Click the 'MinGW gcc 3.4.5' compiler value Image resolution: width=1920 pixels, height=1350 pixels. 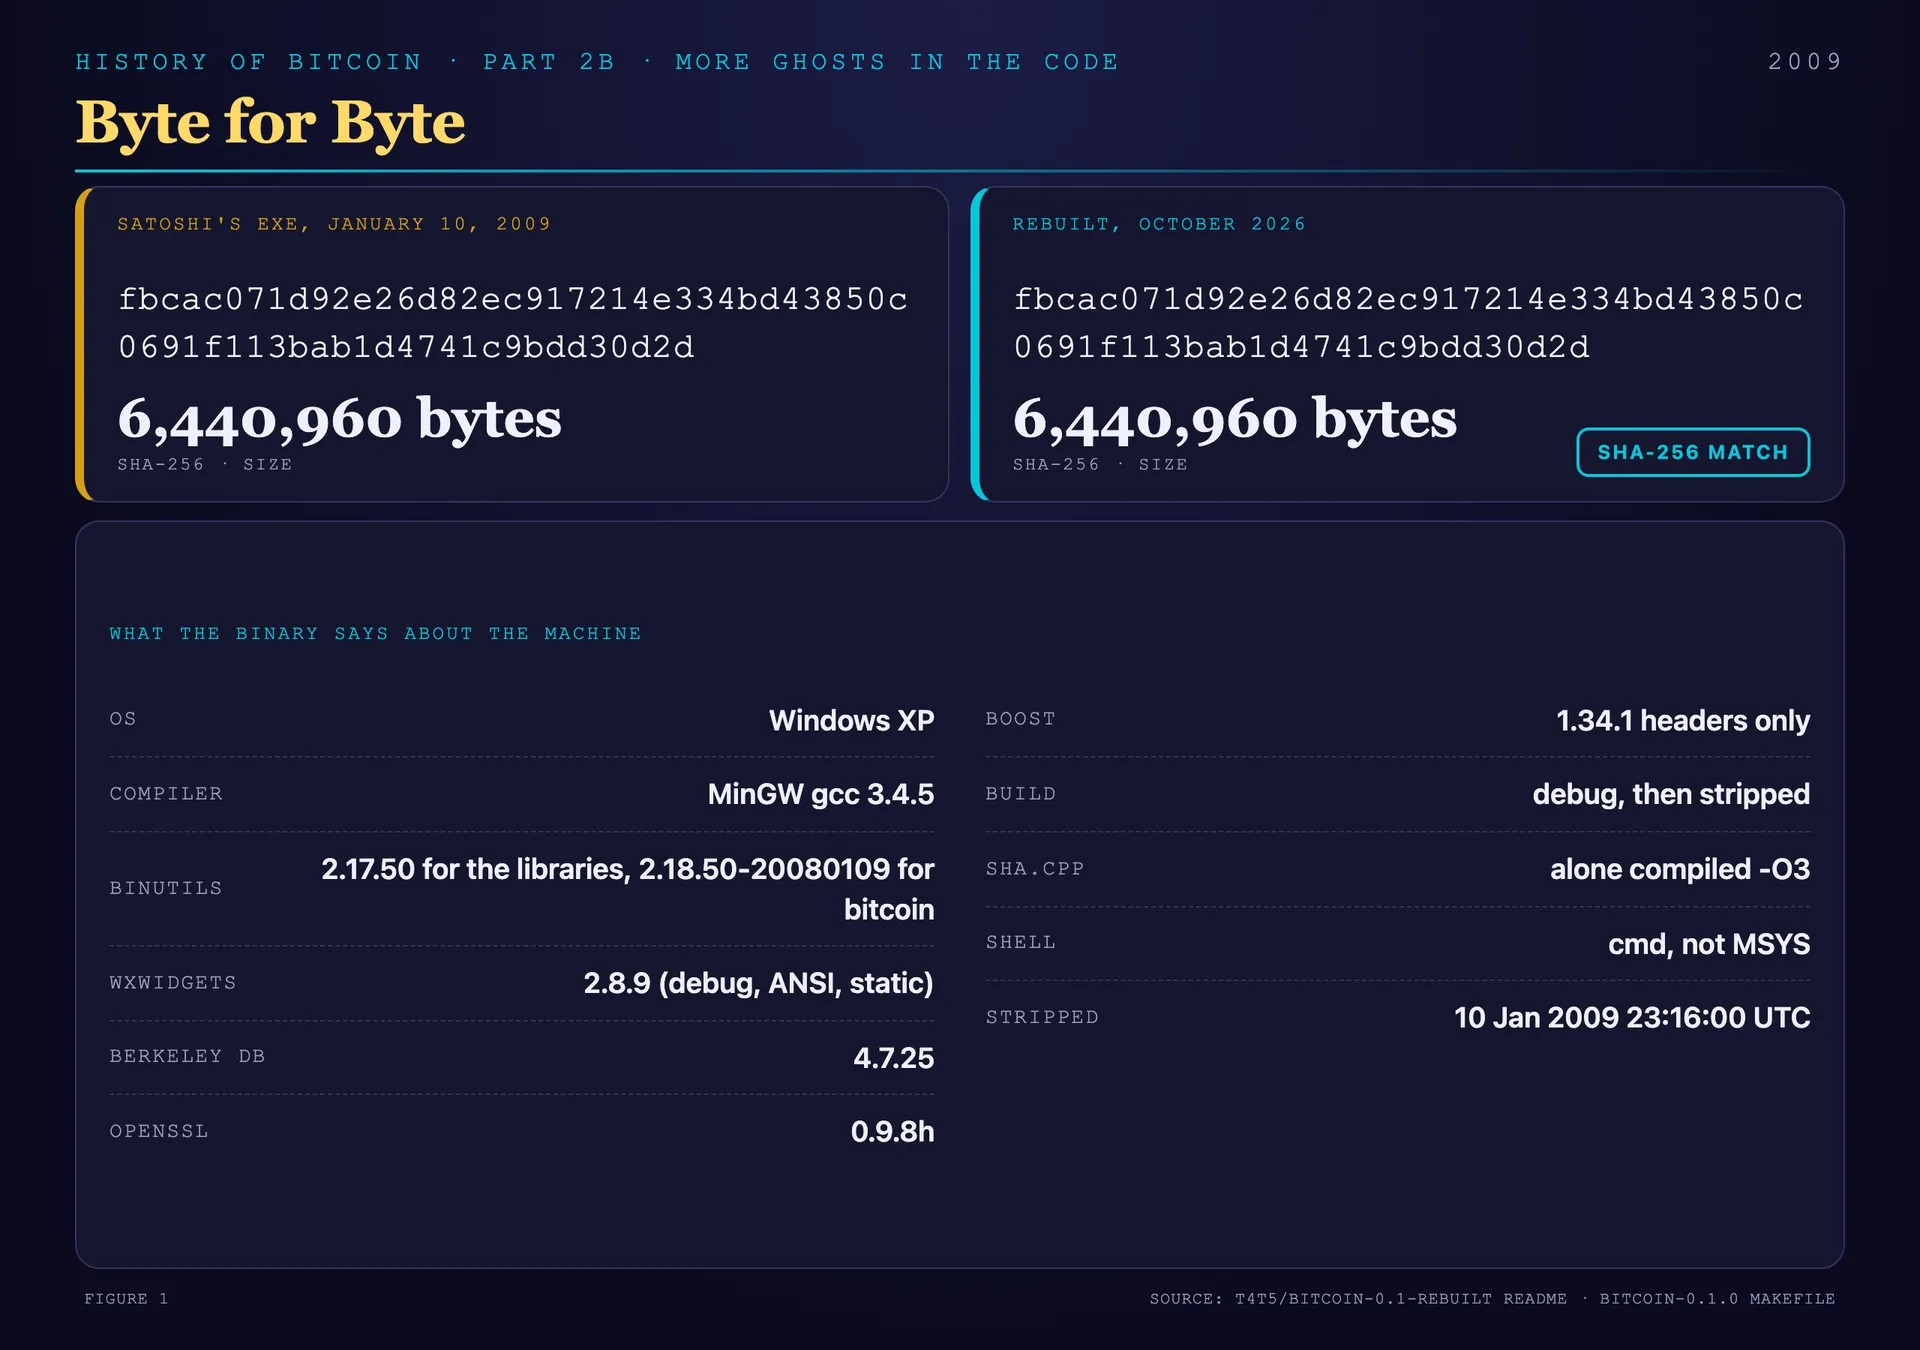[x=821, y=794]
